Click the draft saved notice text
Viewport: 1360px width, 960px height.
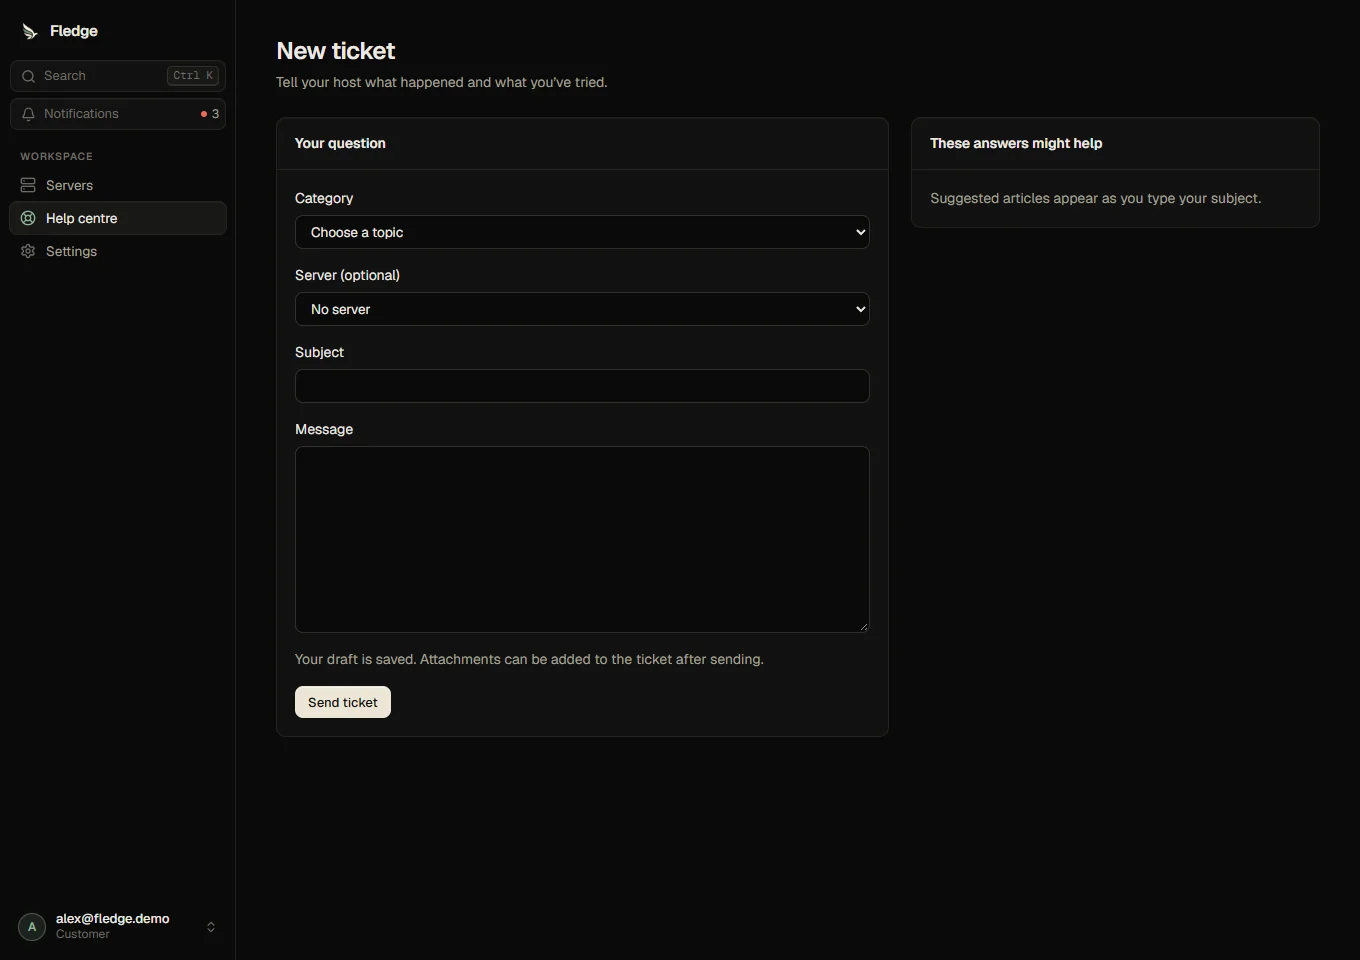pos(529,659)
